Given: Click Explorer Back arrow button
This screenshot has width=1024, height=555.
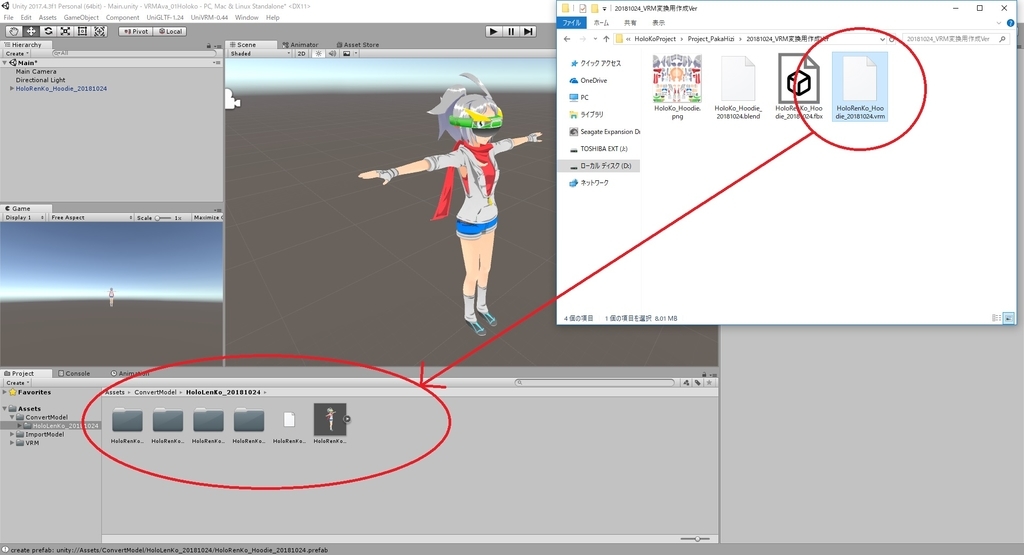Looking at the screenshot, I should pyautogui.click(x=567, y=39).
